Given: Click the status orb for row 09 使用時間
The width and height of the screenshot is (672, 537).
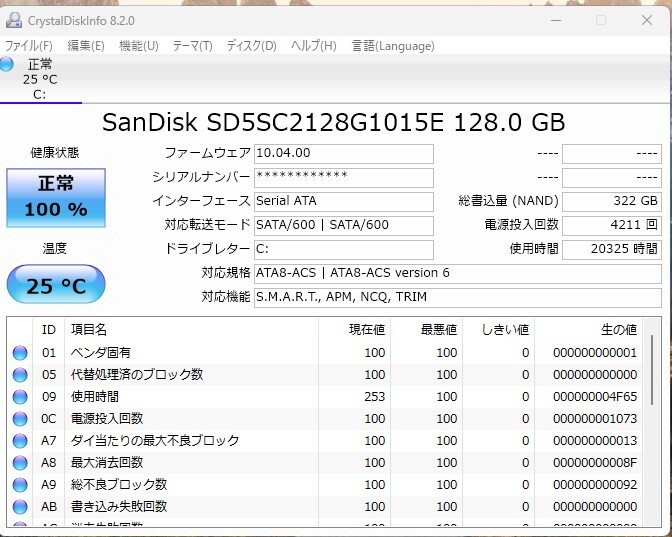Looking at the screenshot, I should 20,397.
